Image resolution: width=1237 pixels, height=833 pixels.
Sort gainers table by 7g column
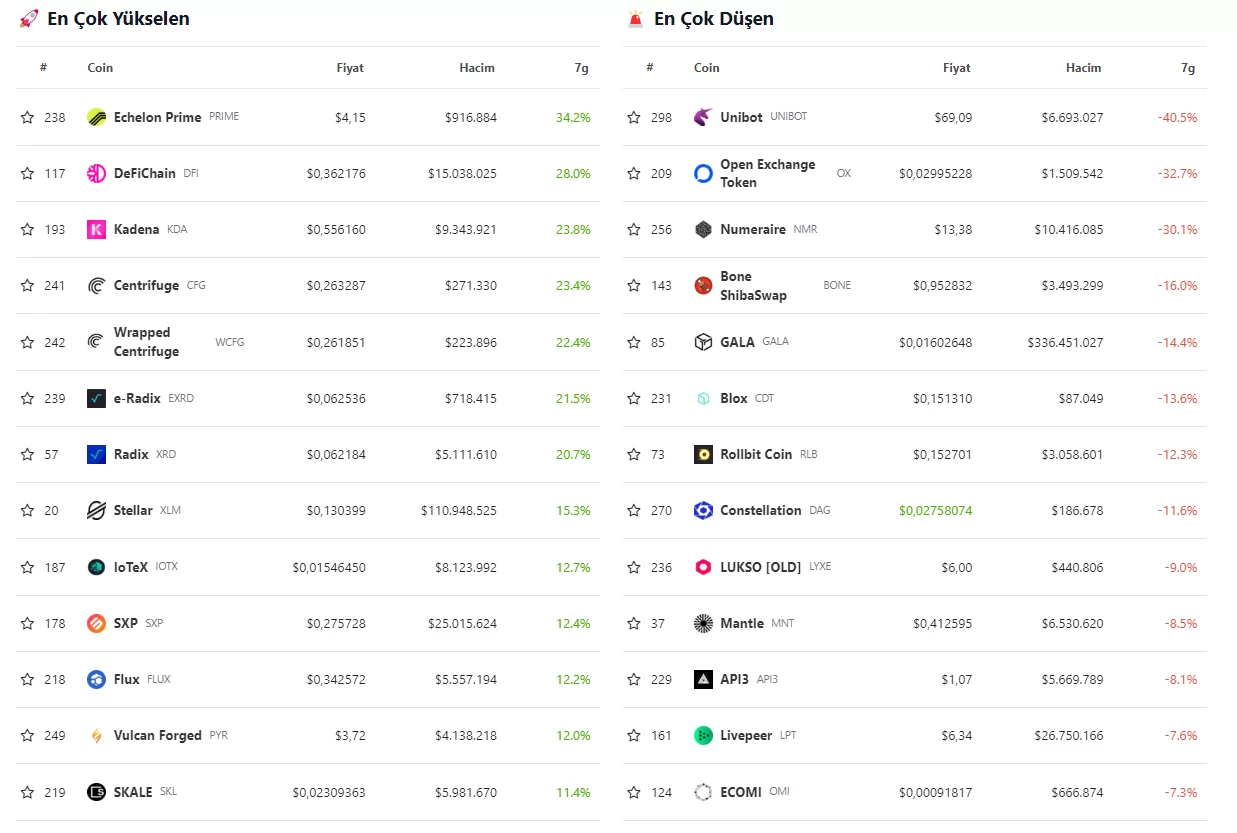(581, 68)
